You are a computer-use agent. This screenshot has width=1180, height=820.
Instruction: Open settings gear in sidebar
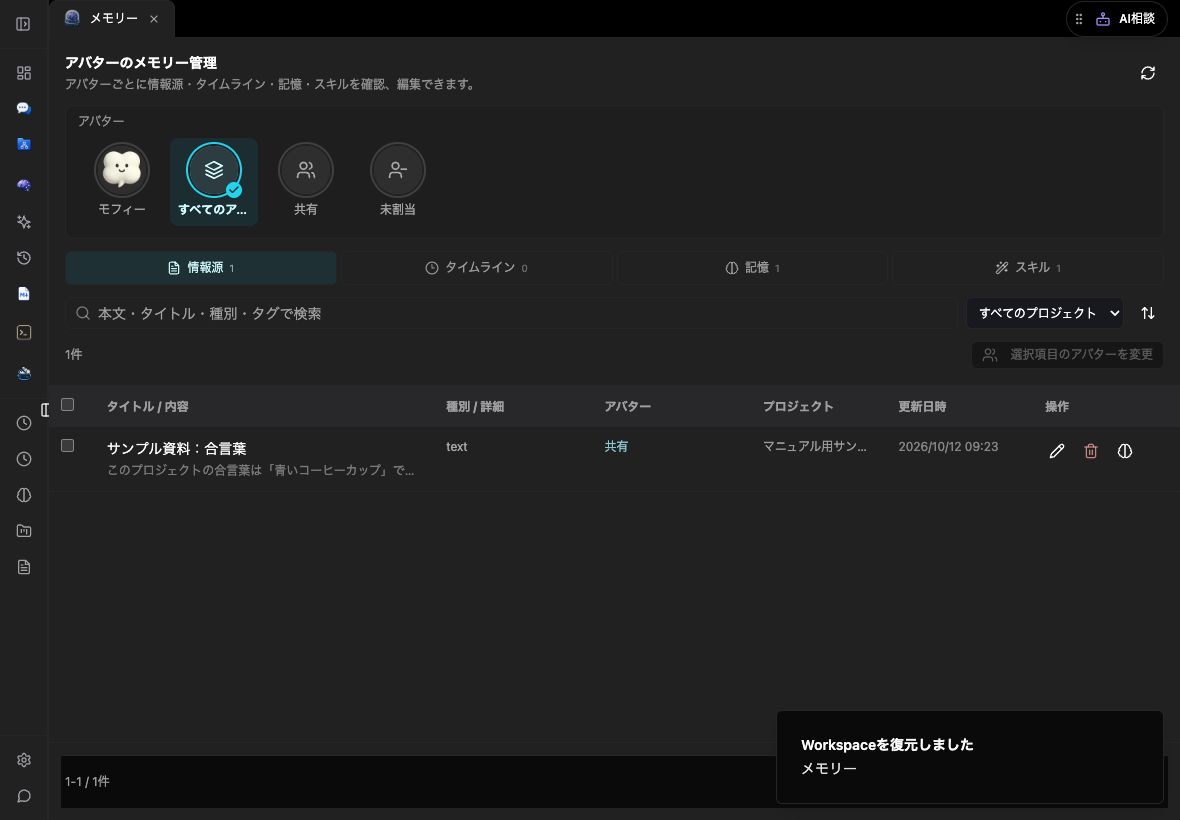point(24,760)
